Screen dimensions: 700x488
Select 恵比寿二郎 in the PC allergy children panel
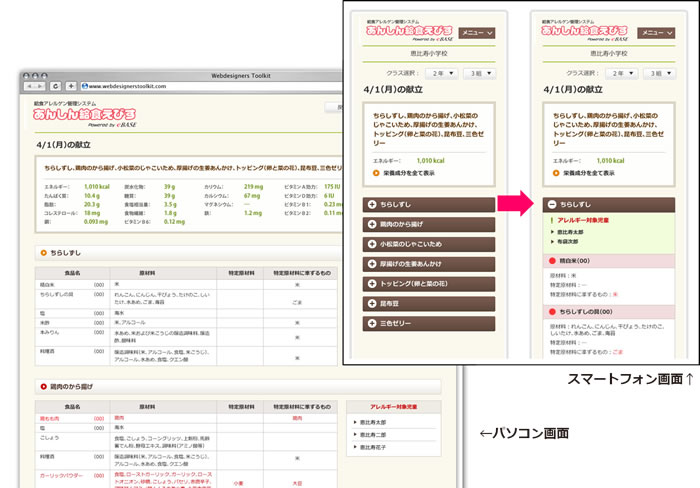click(373, 434)
